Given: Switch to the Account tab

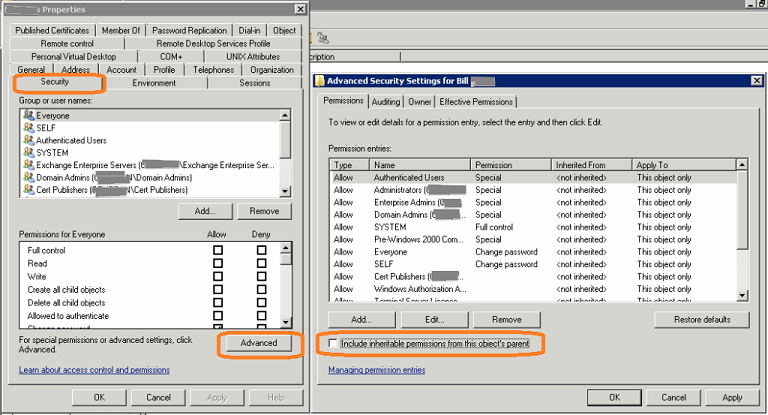Looking at the screenshot, I should [x=121, y=70].
